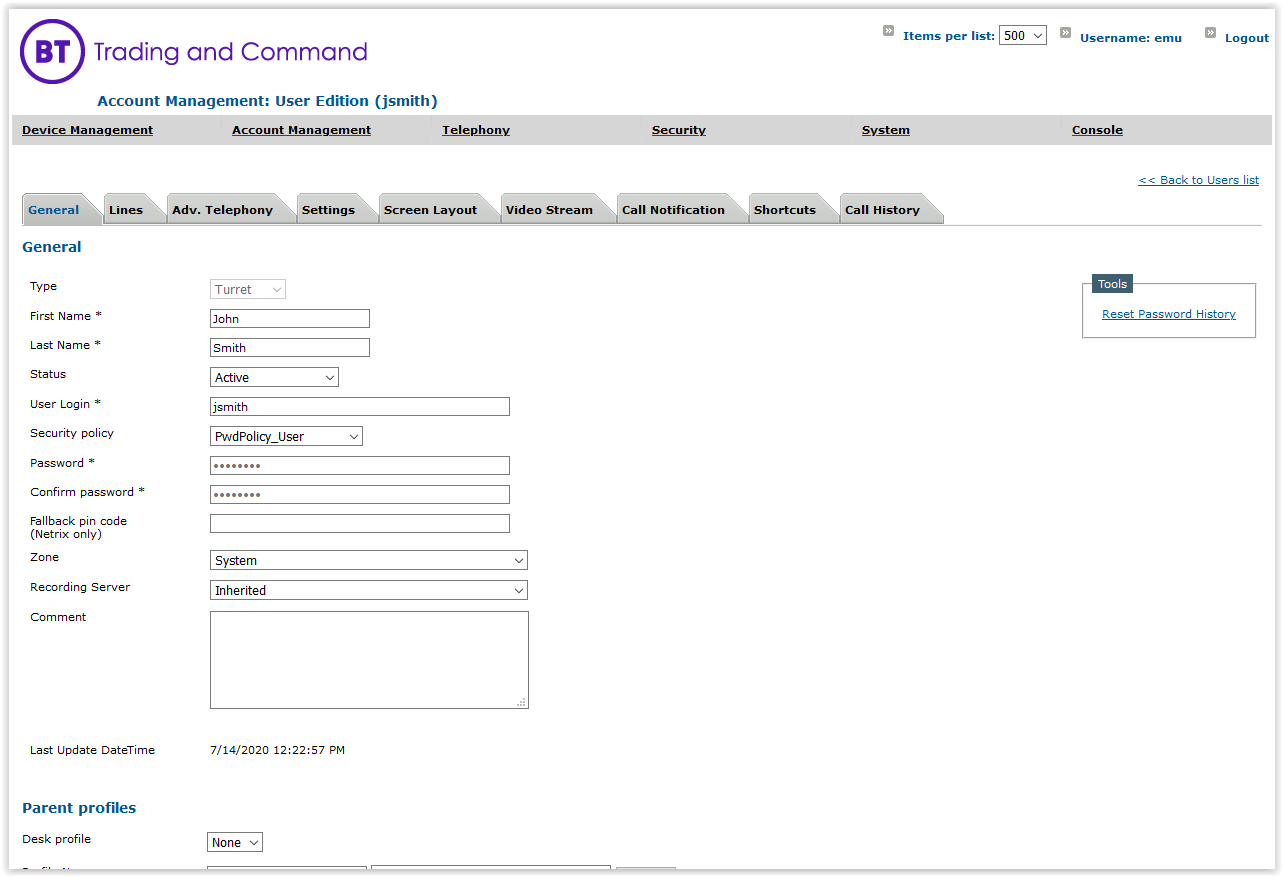Click the BT logo icon
The height and width of the screenshot is (877, 1283).
point(52,52)
